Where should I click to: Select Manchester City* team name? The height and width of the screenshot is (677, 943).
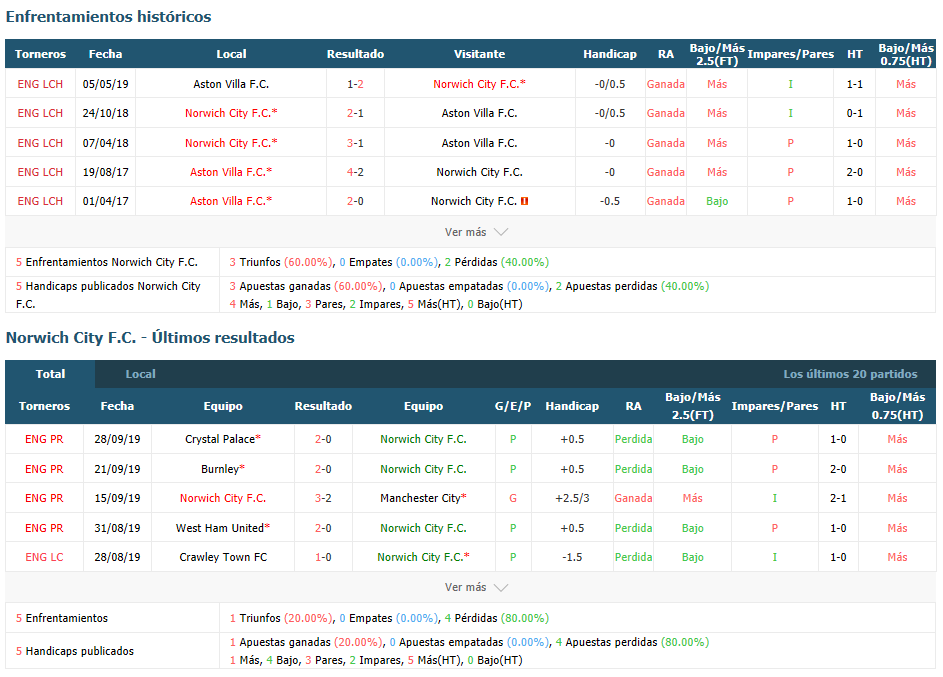[423, 498]
